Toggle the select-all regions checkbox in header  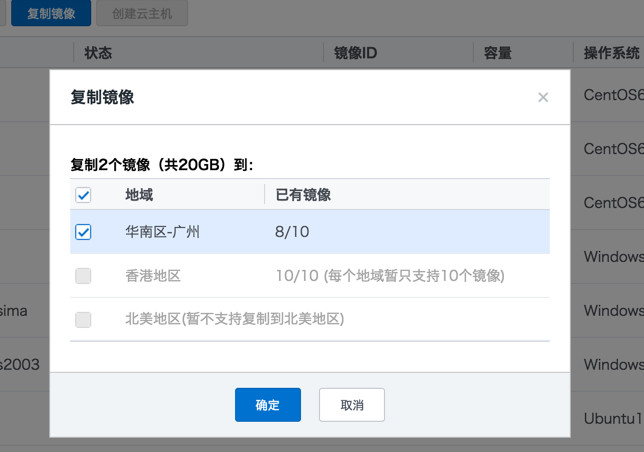tap(84, 195)
